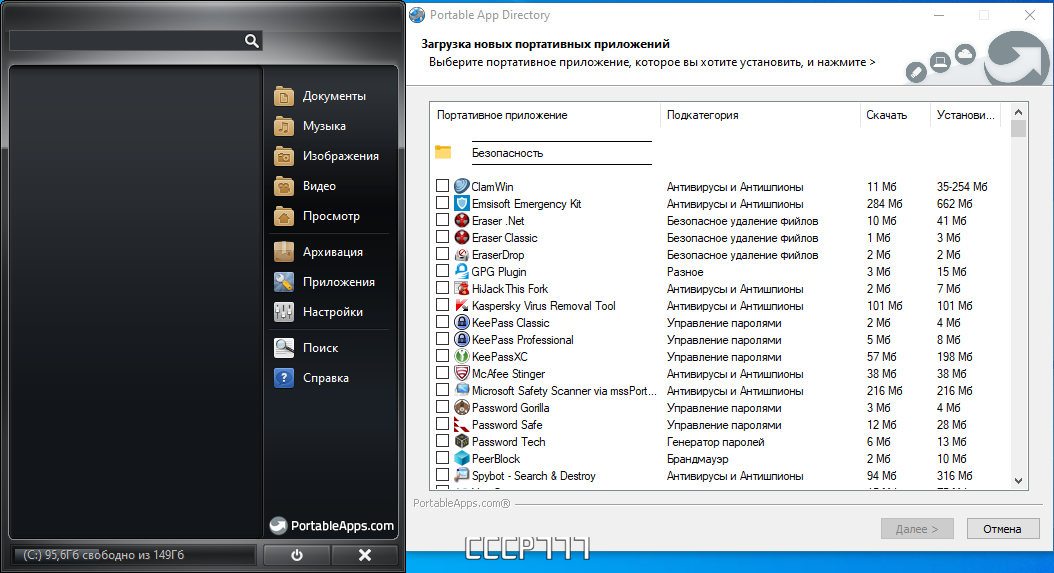Check the ClamWin checkbox
This screenshot has width=1054, height=573.
click(x=442, y=185)
